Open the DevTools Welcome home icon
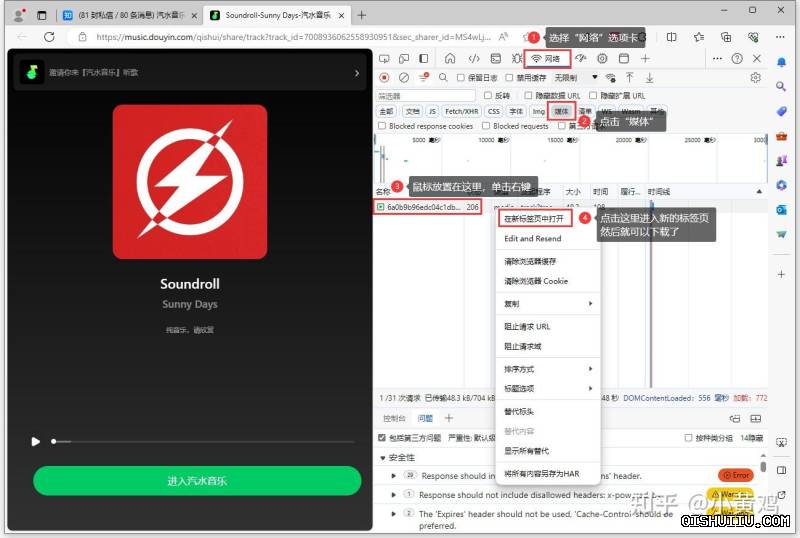Image resolution: width=800 pixels, height=538 pixels. 449,59
